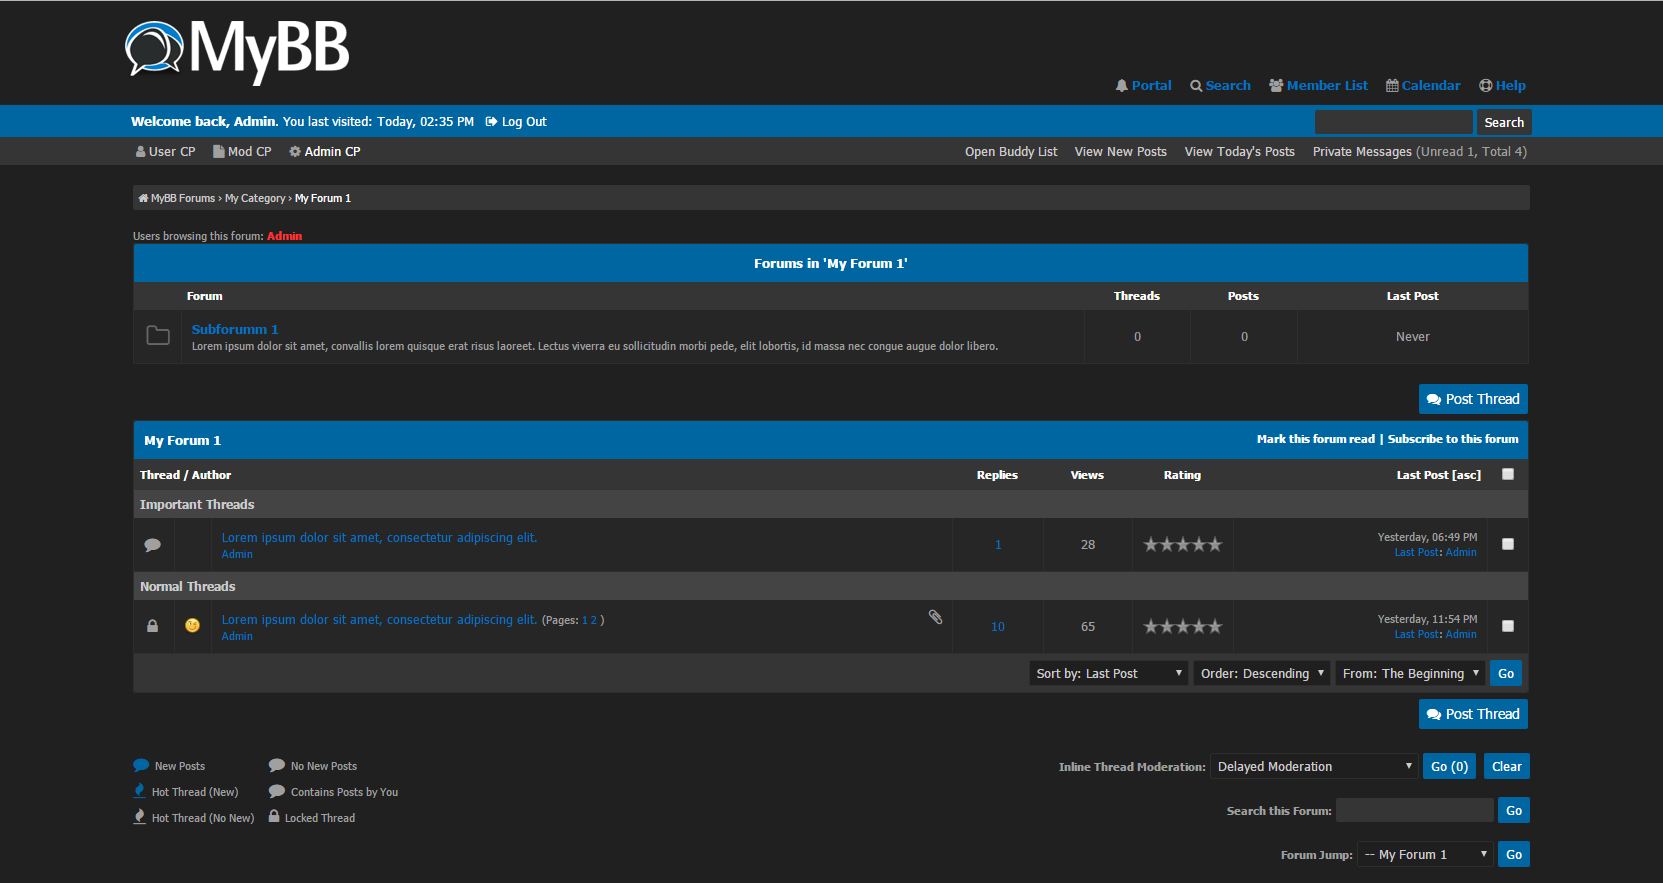Open the Sort by Last Post dropdown
This screenshot has width=1663, height=883.
point(1109,674)
